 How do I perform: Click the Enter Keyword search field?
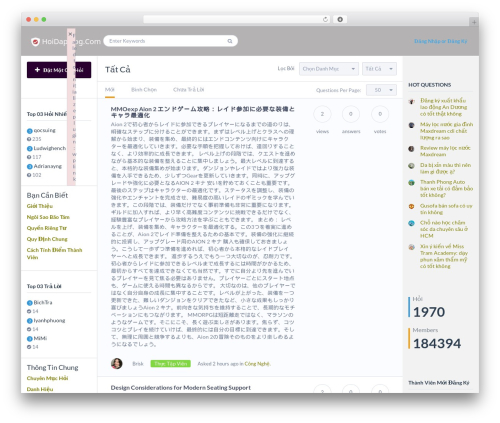point(170,41)
